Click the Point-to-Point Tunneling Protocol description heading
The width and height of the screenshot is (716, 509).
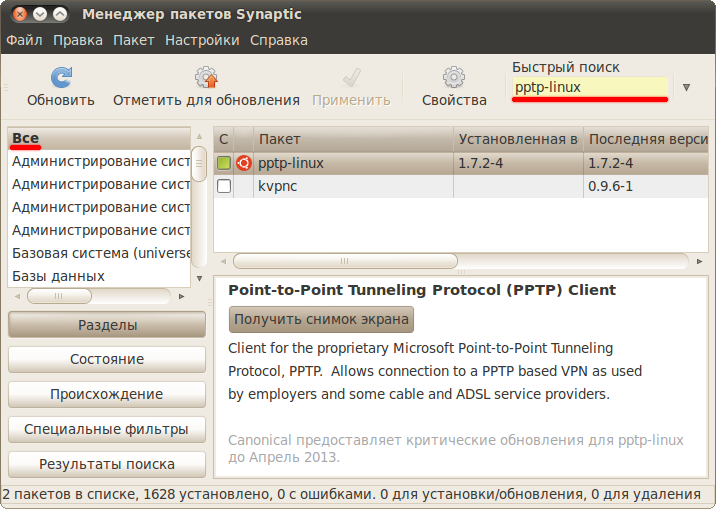(422, 290)
